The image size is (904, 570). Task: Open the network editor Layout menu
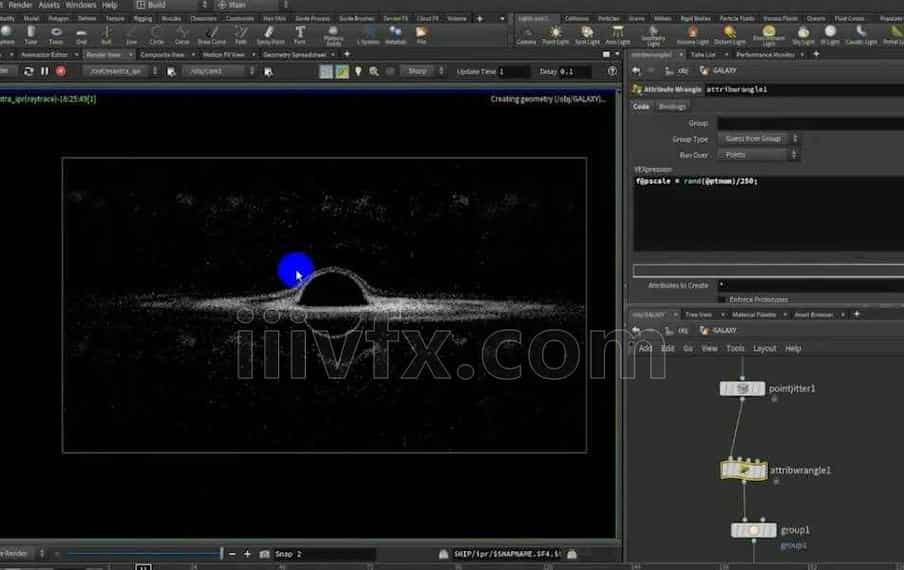coord(764,348)
